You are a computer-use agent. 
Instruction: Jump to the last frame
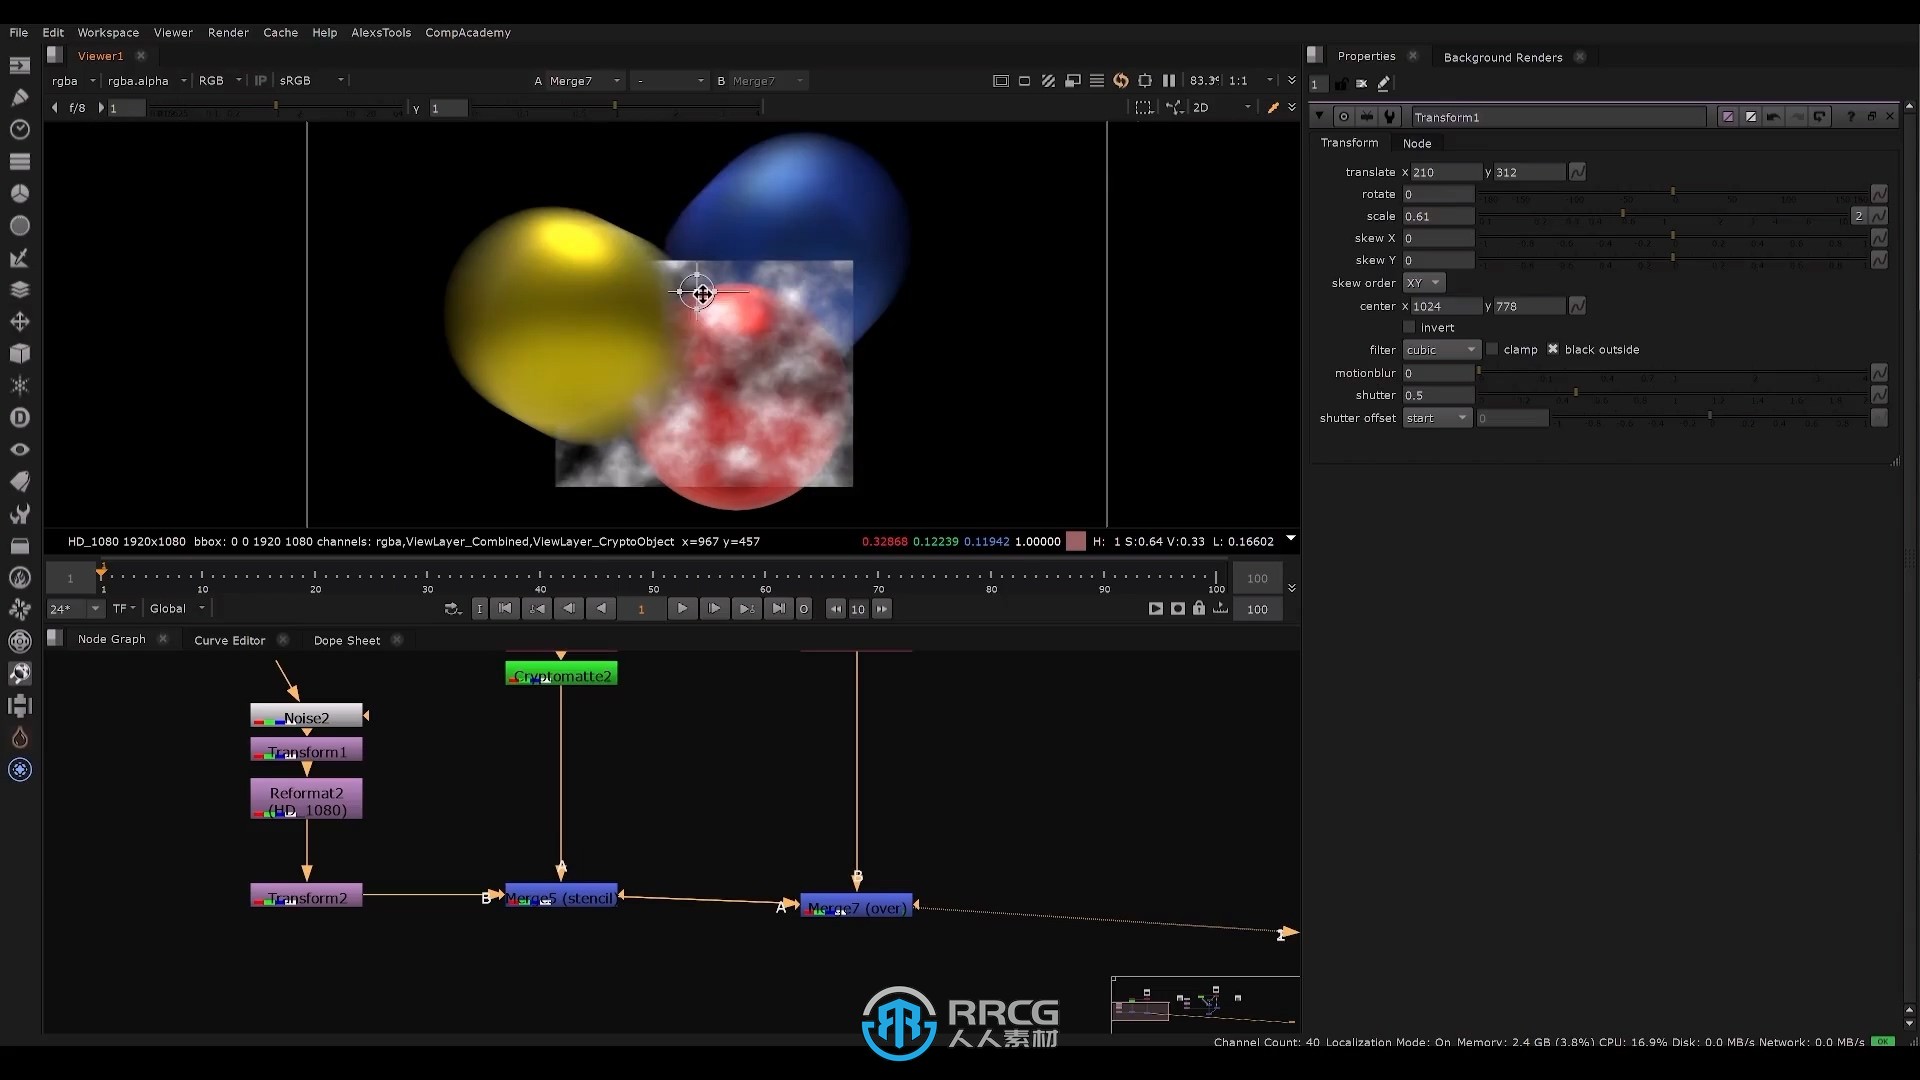tap(778, 608)
